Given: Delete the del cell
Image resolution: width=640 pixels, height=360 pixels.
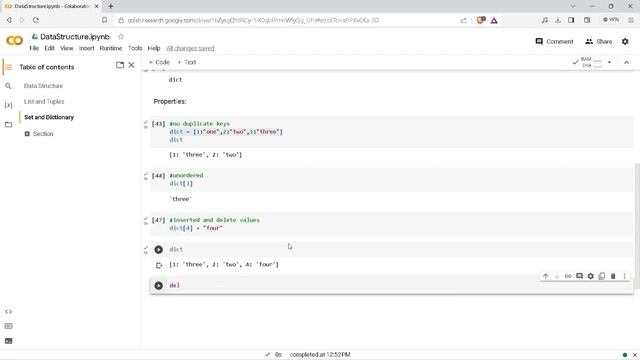Looking at the screenshot, I should [x=613, y=276].
